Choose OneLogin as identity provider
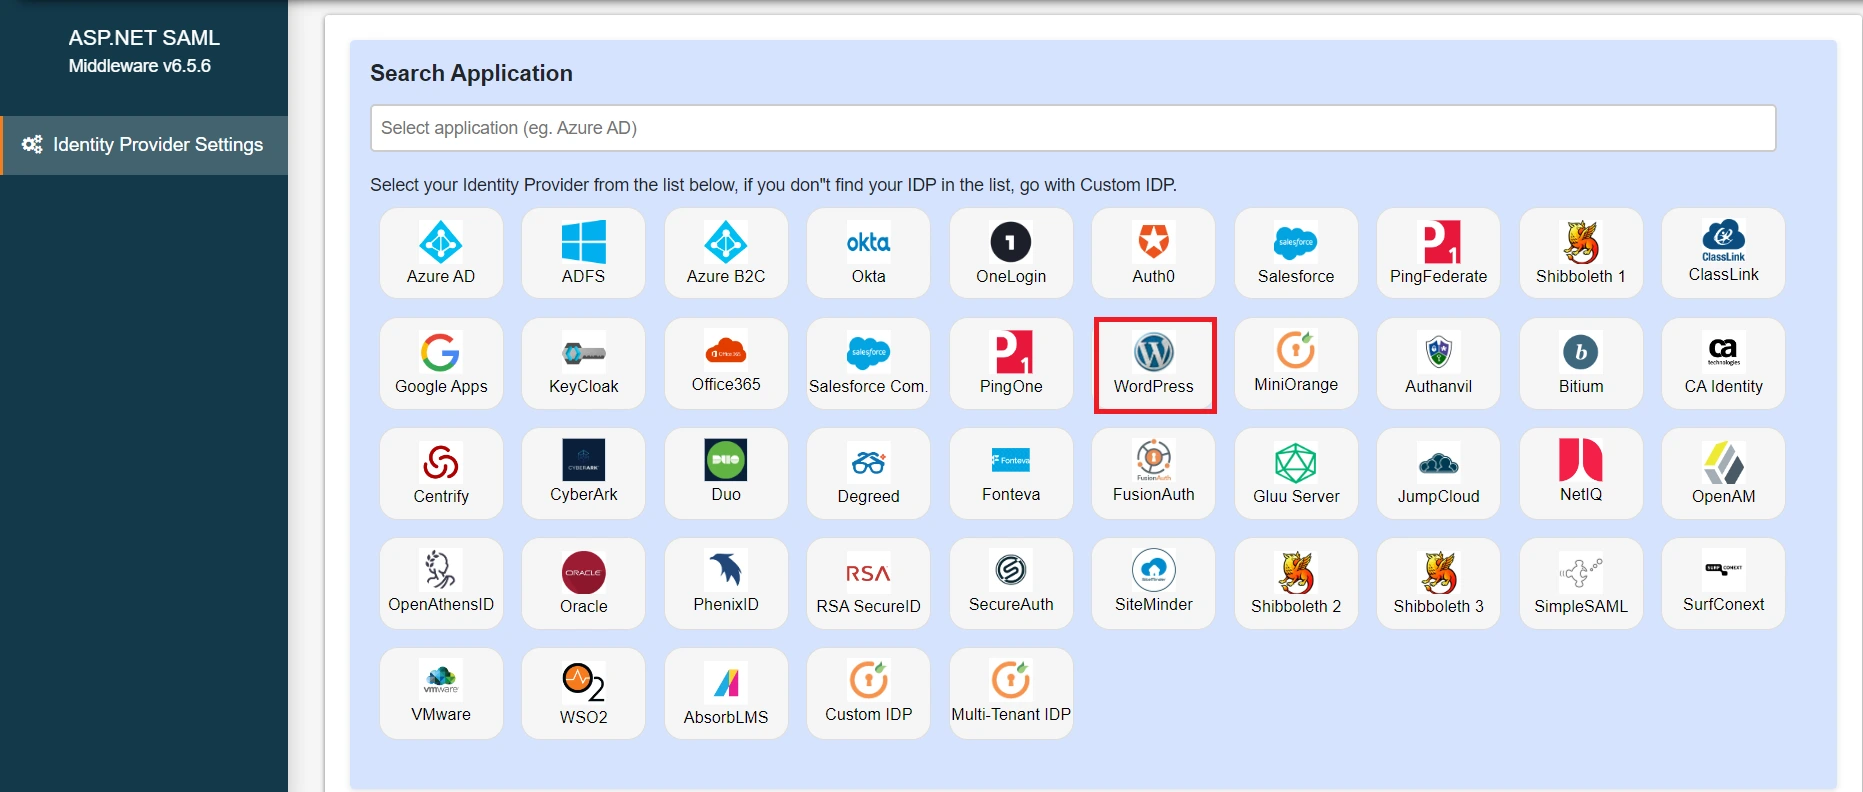This screenshot has width=1863, height=792. click(1011, 253)
